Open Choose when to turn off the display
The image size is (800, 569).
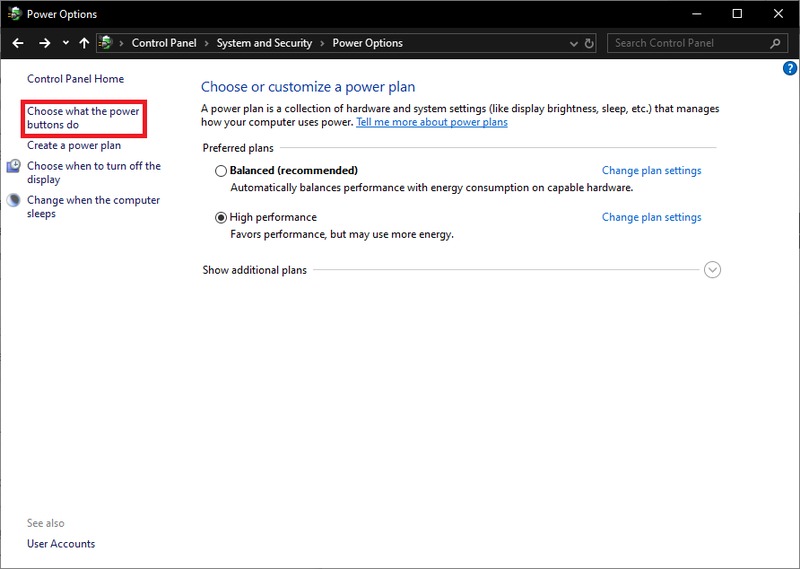[94, 172]
